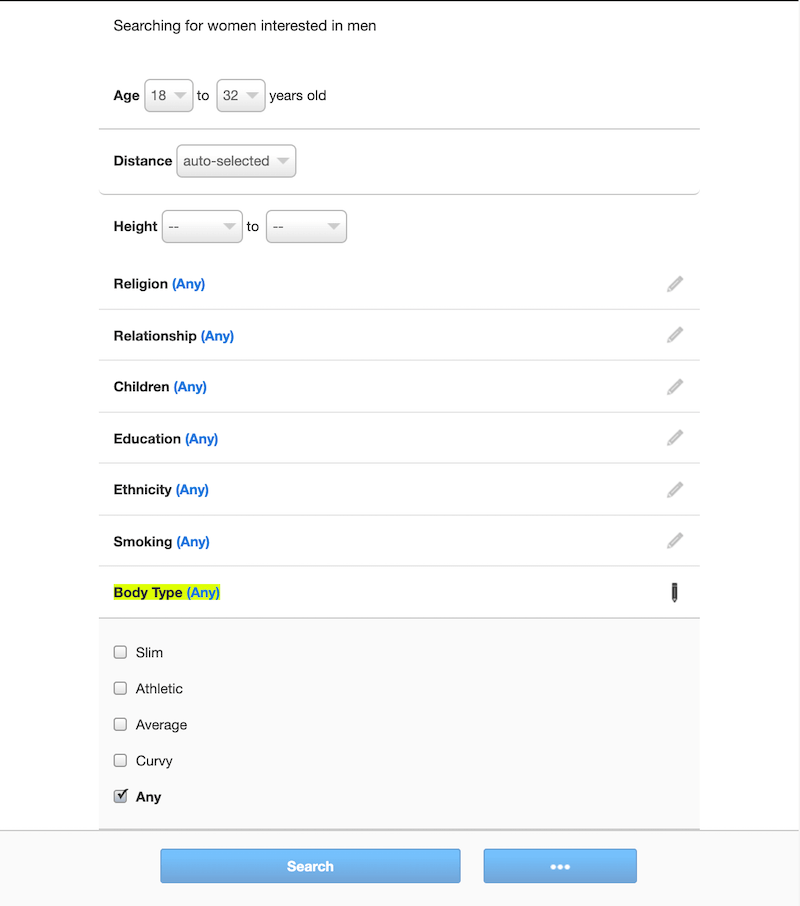800x906 pixels.
Task: Click the highlighted Body Type (Any) label
Action: click(167, 593)
